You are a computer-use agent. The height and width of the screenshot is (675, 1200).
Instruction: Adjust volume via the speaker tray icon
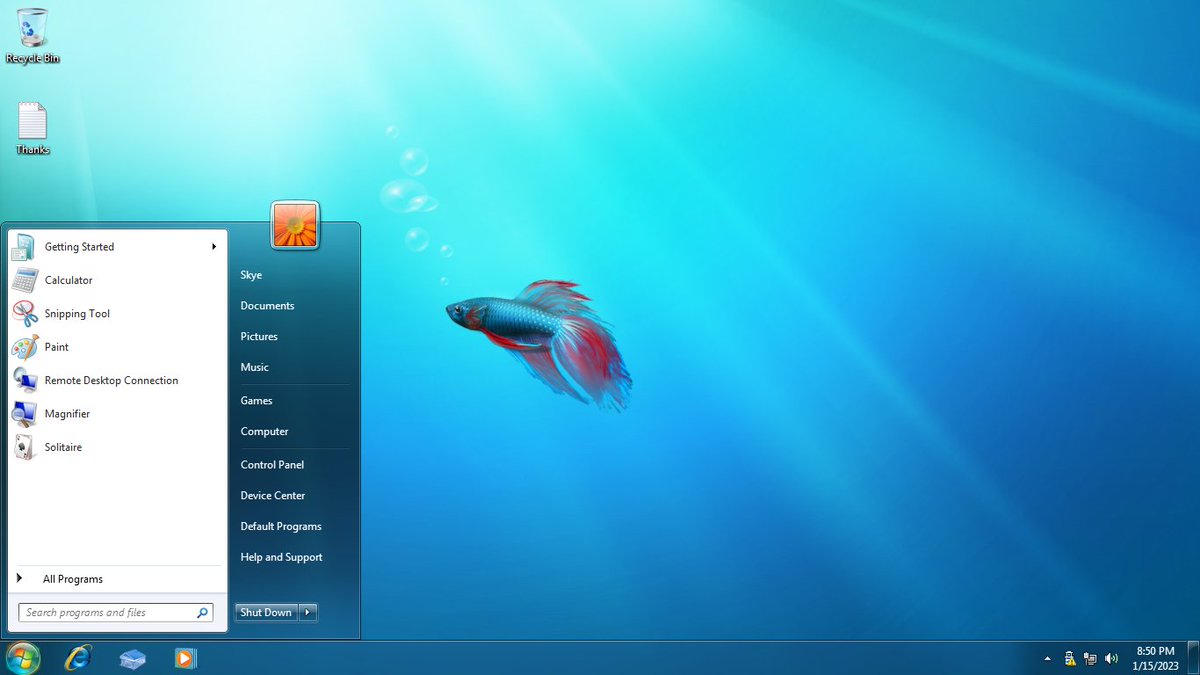coord(1111,658)
